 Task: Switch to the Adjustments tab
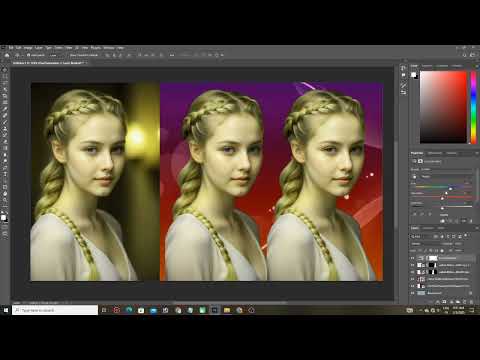pos(435,153)
